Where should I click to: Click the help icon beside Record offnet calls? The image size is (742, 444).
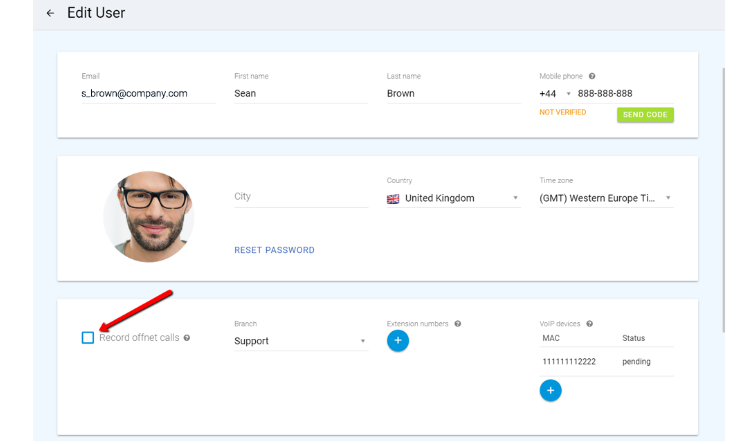[187, 338]
